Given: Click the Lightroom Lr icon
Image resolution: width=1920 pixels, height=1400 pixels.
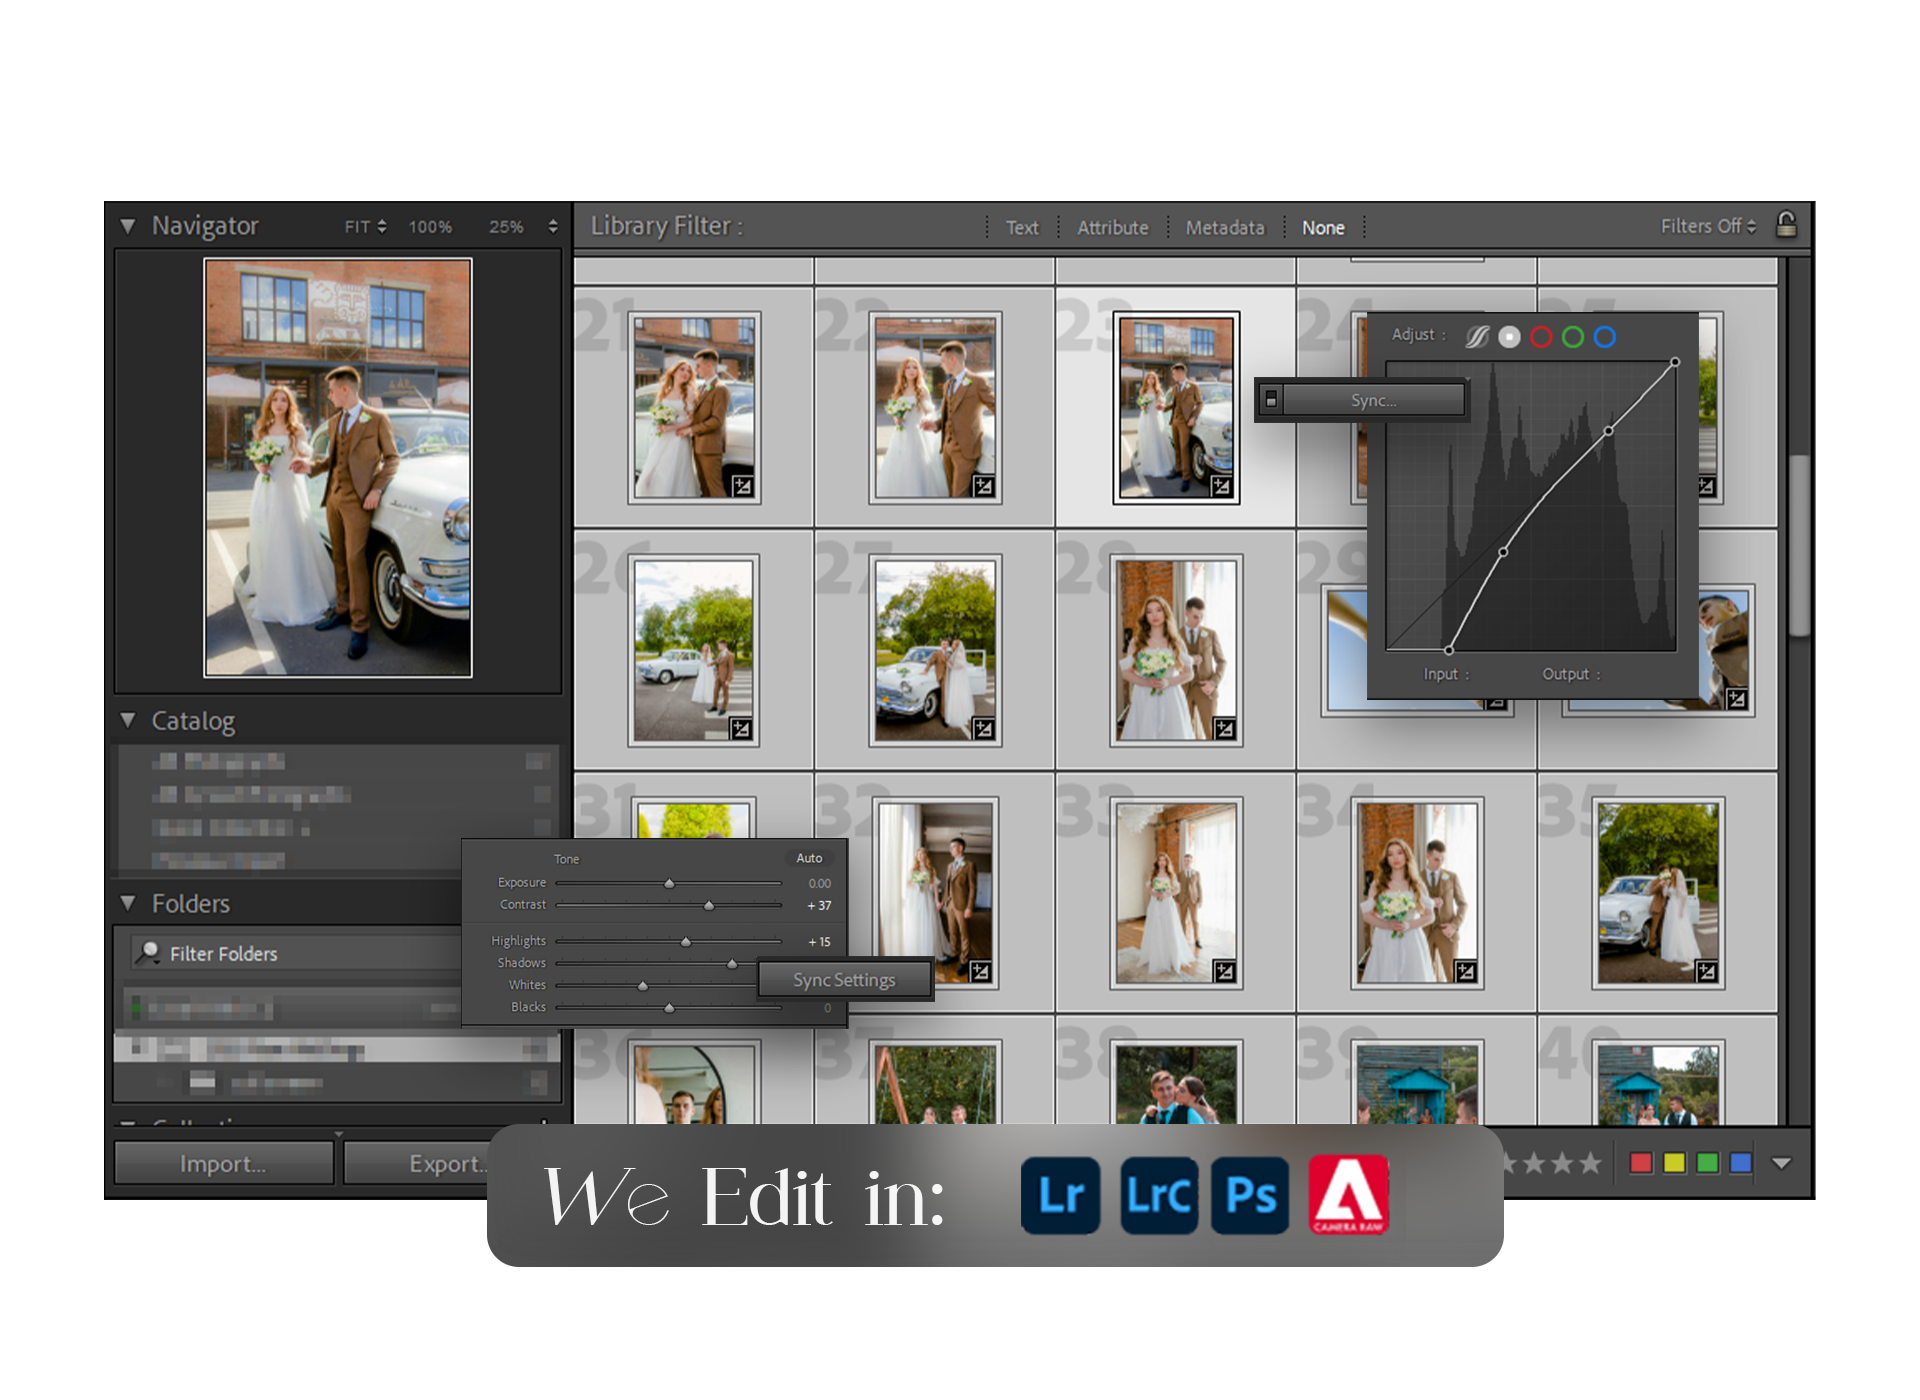Looking at the screenshot, I should tap(1060, 1195).
